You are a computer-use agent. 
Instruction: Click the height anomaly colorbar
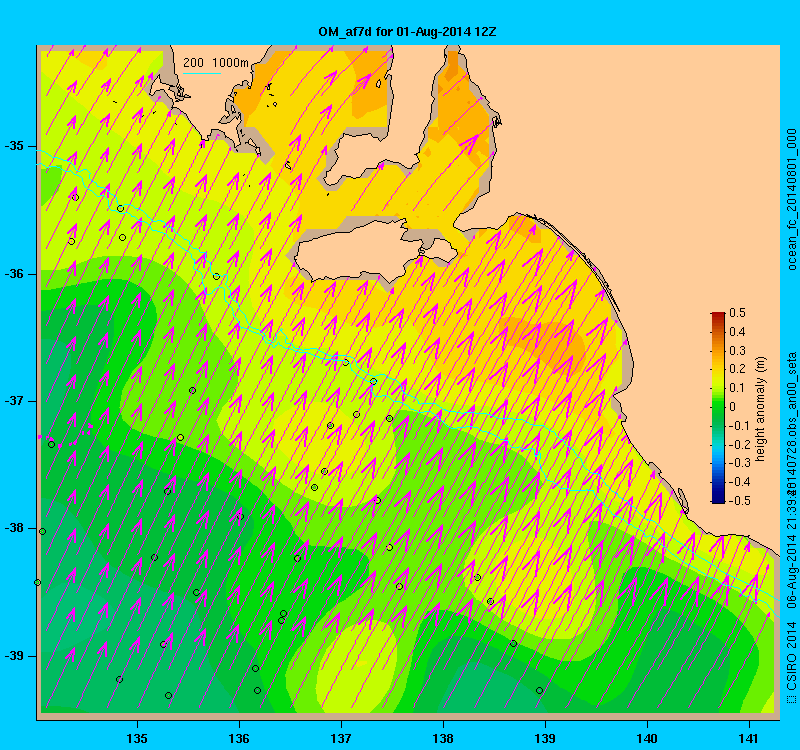[718, 408]
